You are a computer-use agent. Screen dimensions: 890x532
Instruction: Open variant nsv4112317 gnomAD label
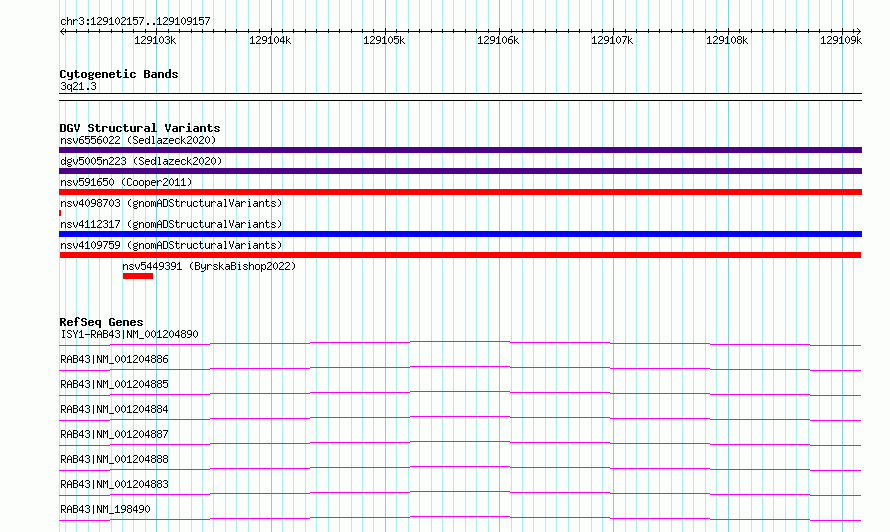pyautogui.click(x=171, y=224)
